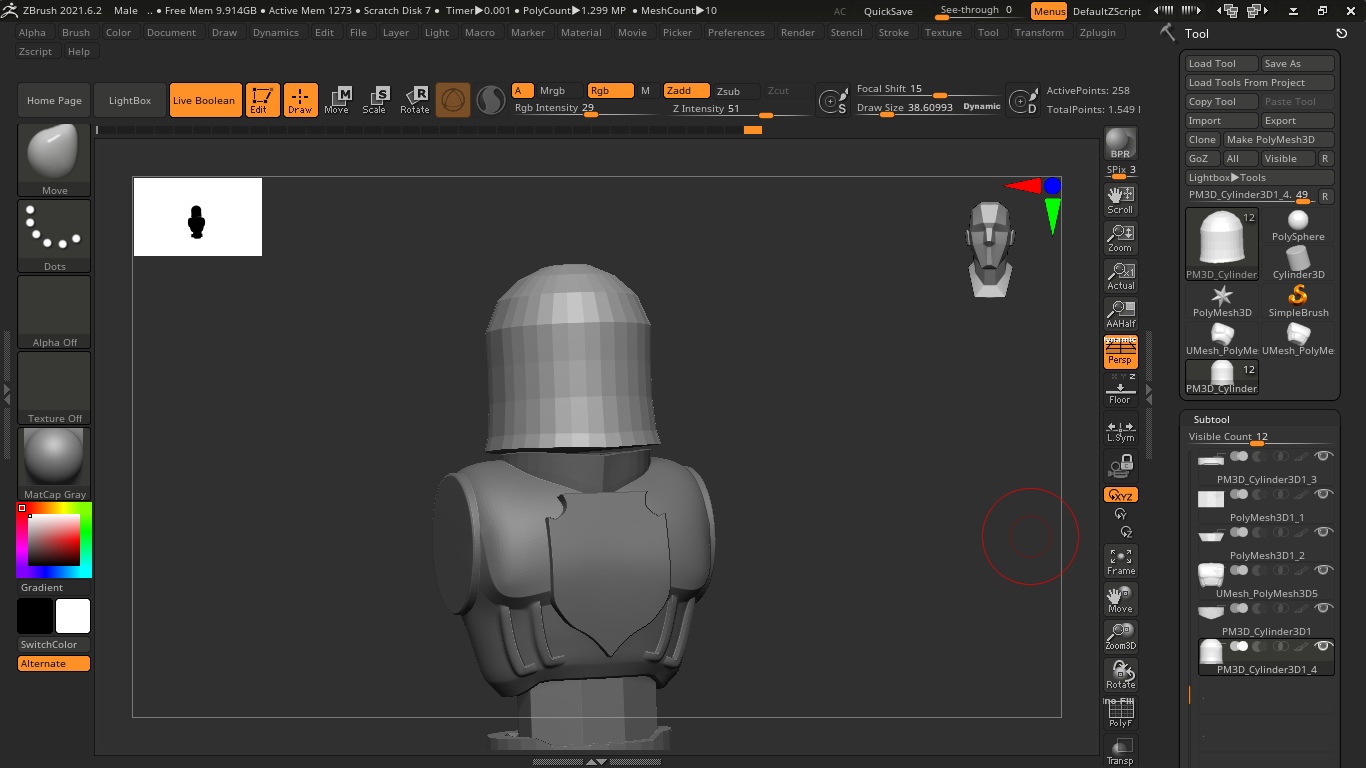Click the Load Tool button
The width and height of the screenshot is (1366, 768).
[1221, 63]
